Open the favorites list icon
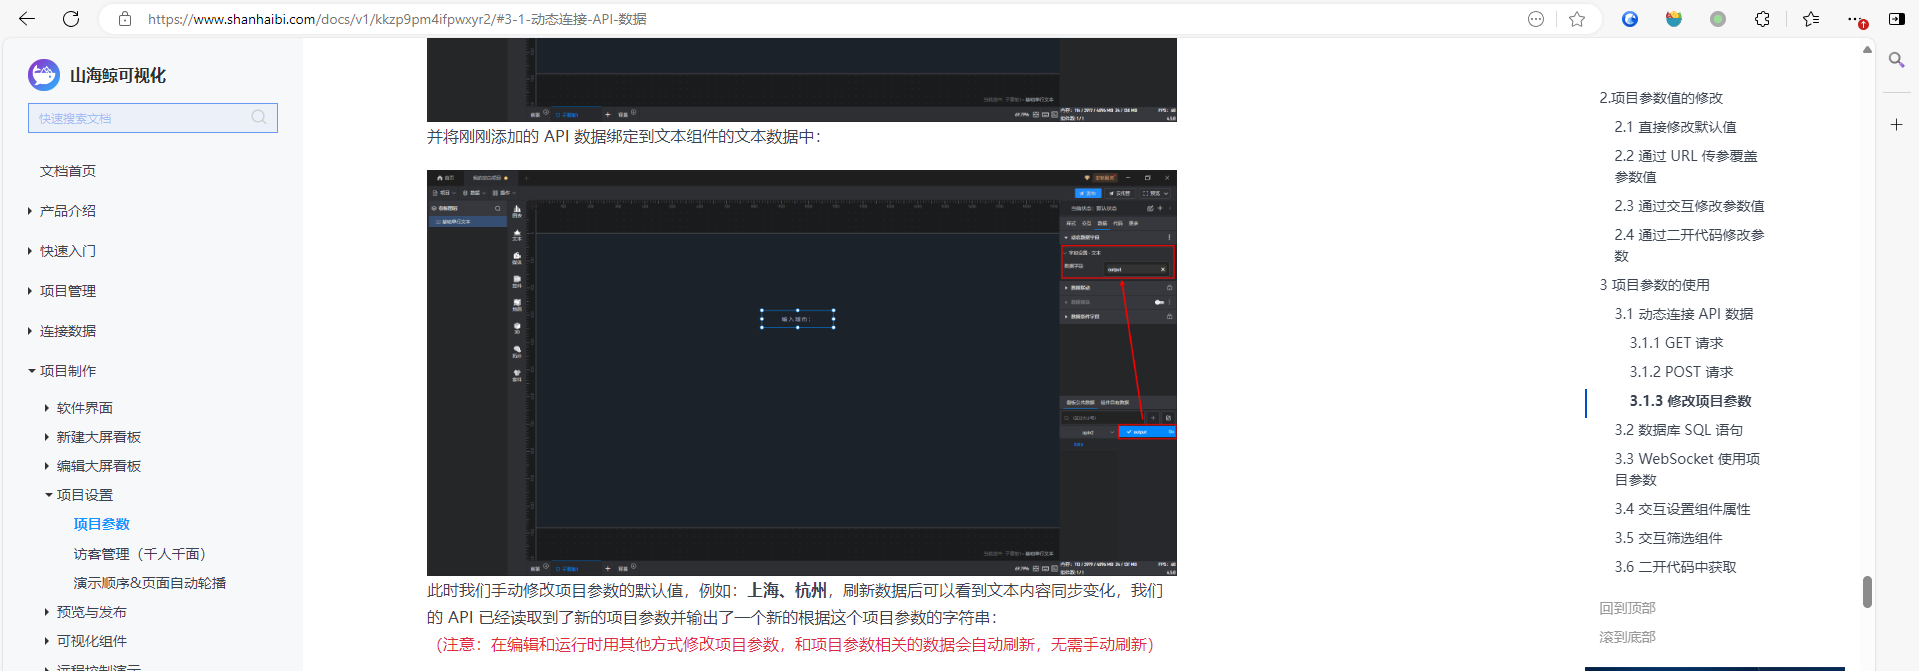The height and width of the screenshot is (671, 1919). click(1810, 19)
